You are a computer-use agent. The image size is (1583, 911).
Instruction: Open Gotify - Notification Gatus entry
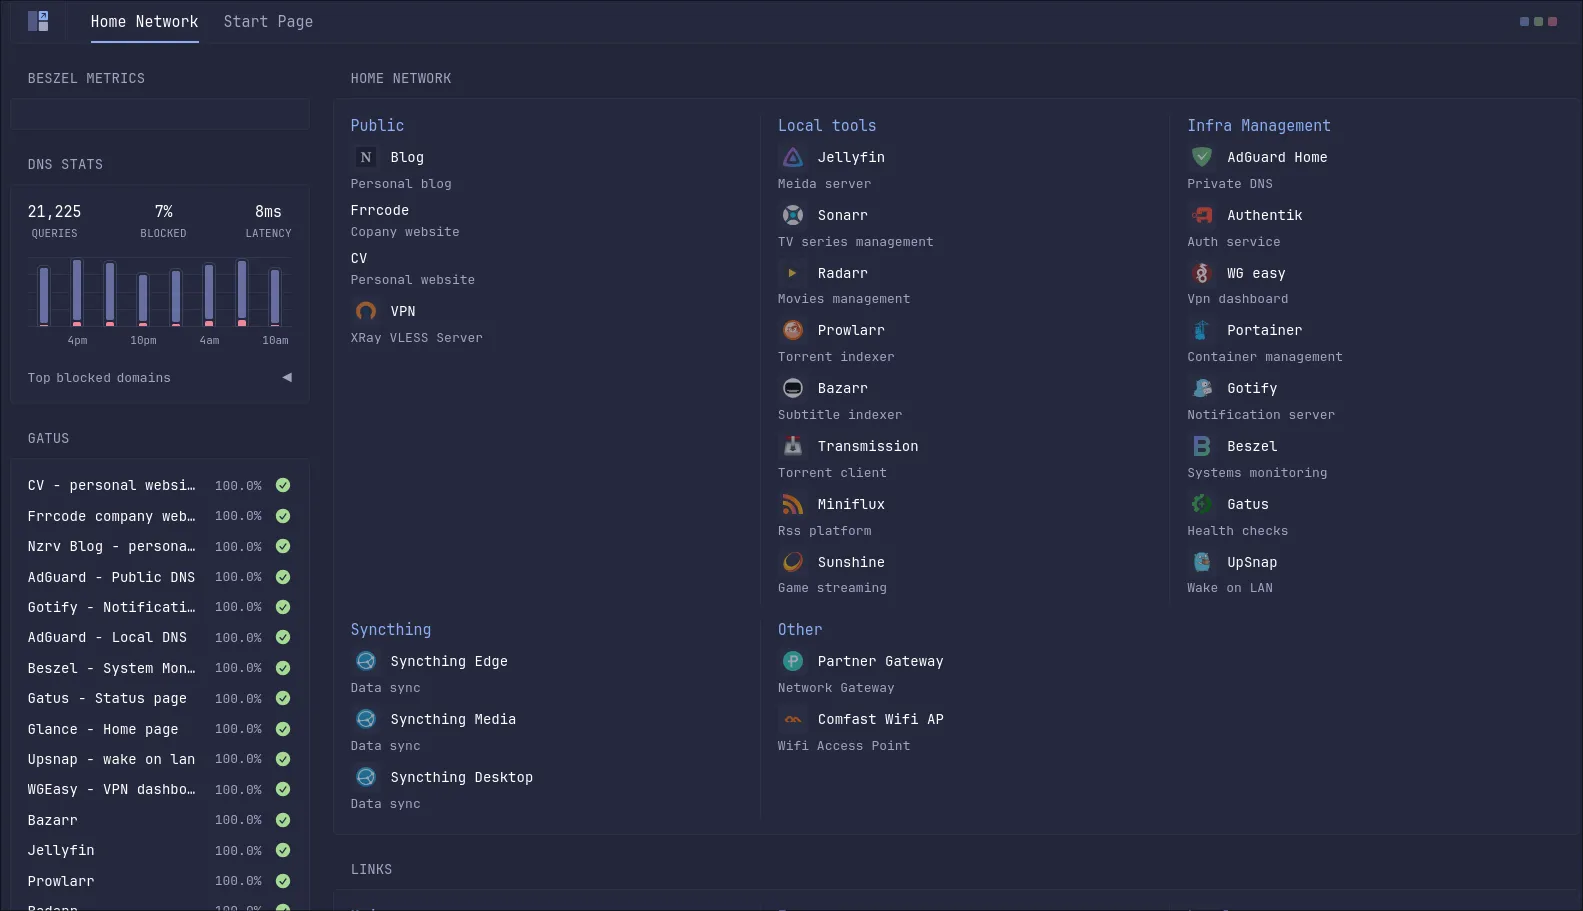pyautogui.click(x=111, y=607)
